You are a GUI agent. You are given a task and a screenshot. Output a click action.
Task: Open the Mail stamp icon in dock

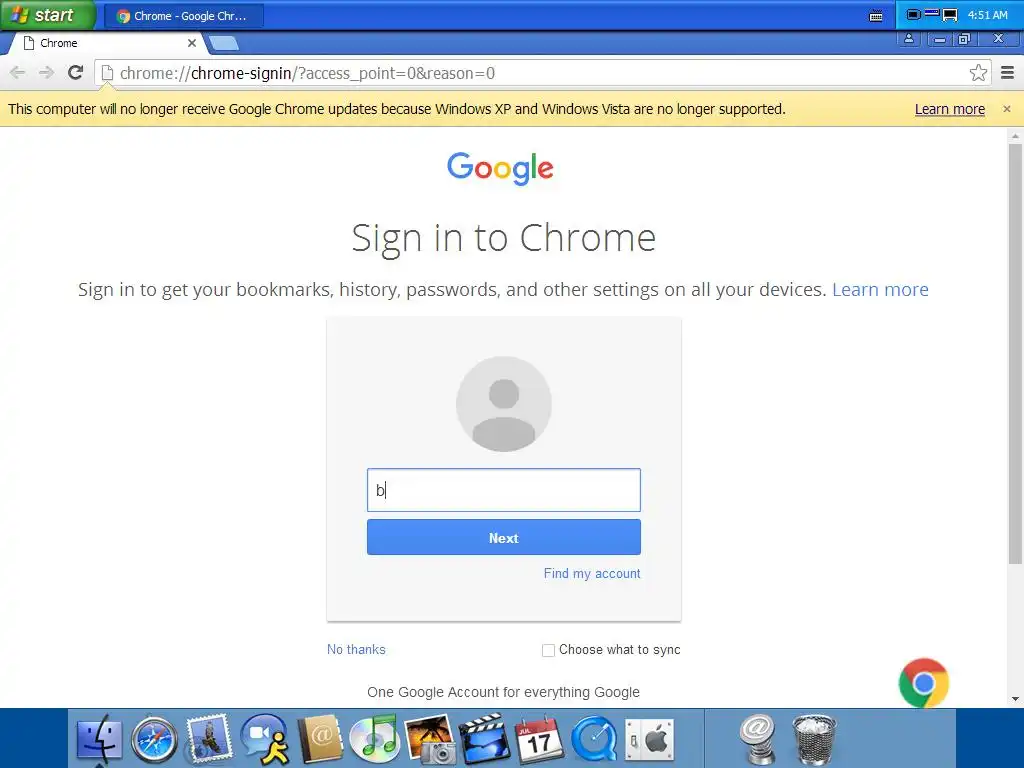coord(209,739)
